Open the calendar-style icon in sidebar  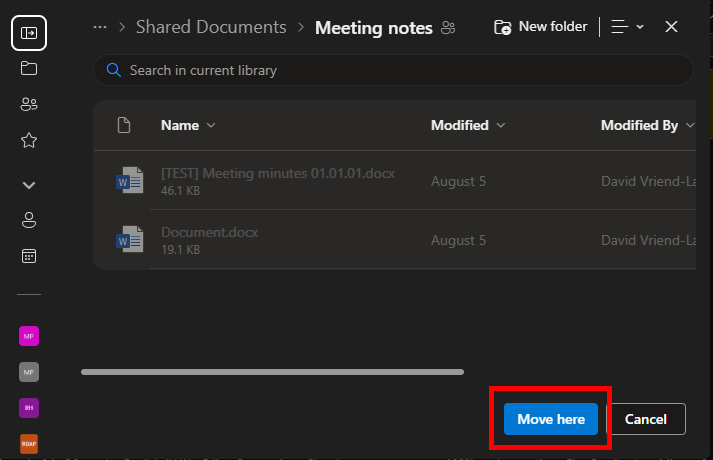pyautogui.click(x=28, y=256)
